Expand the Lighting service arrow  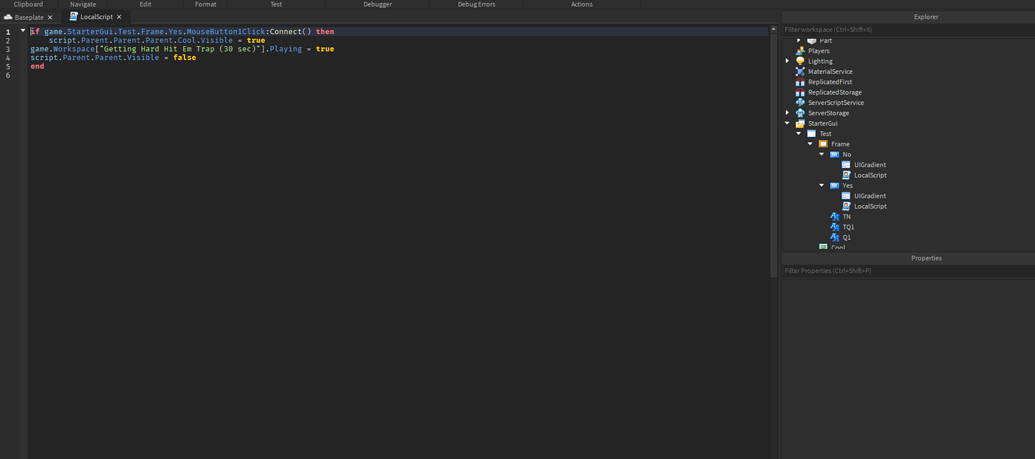[787, 61]
